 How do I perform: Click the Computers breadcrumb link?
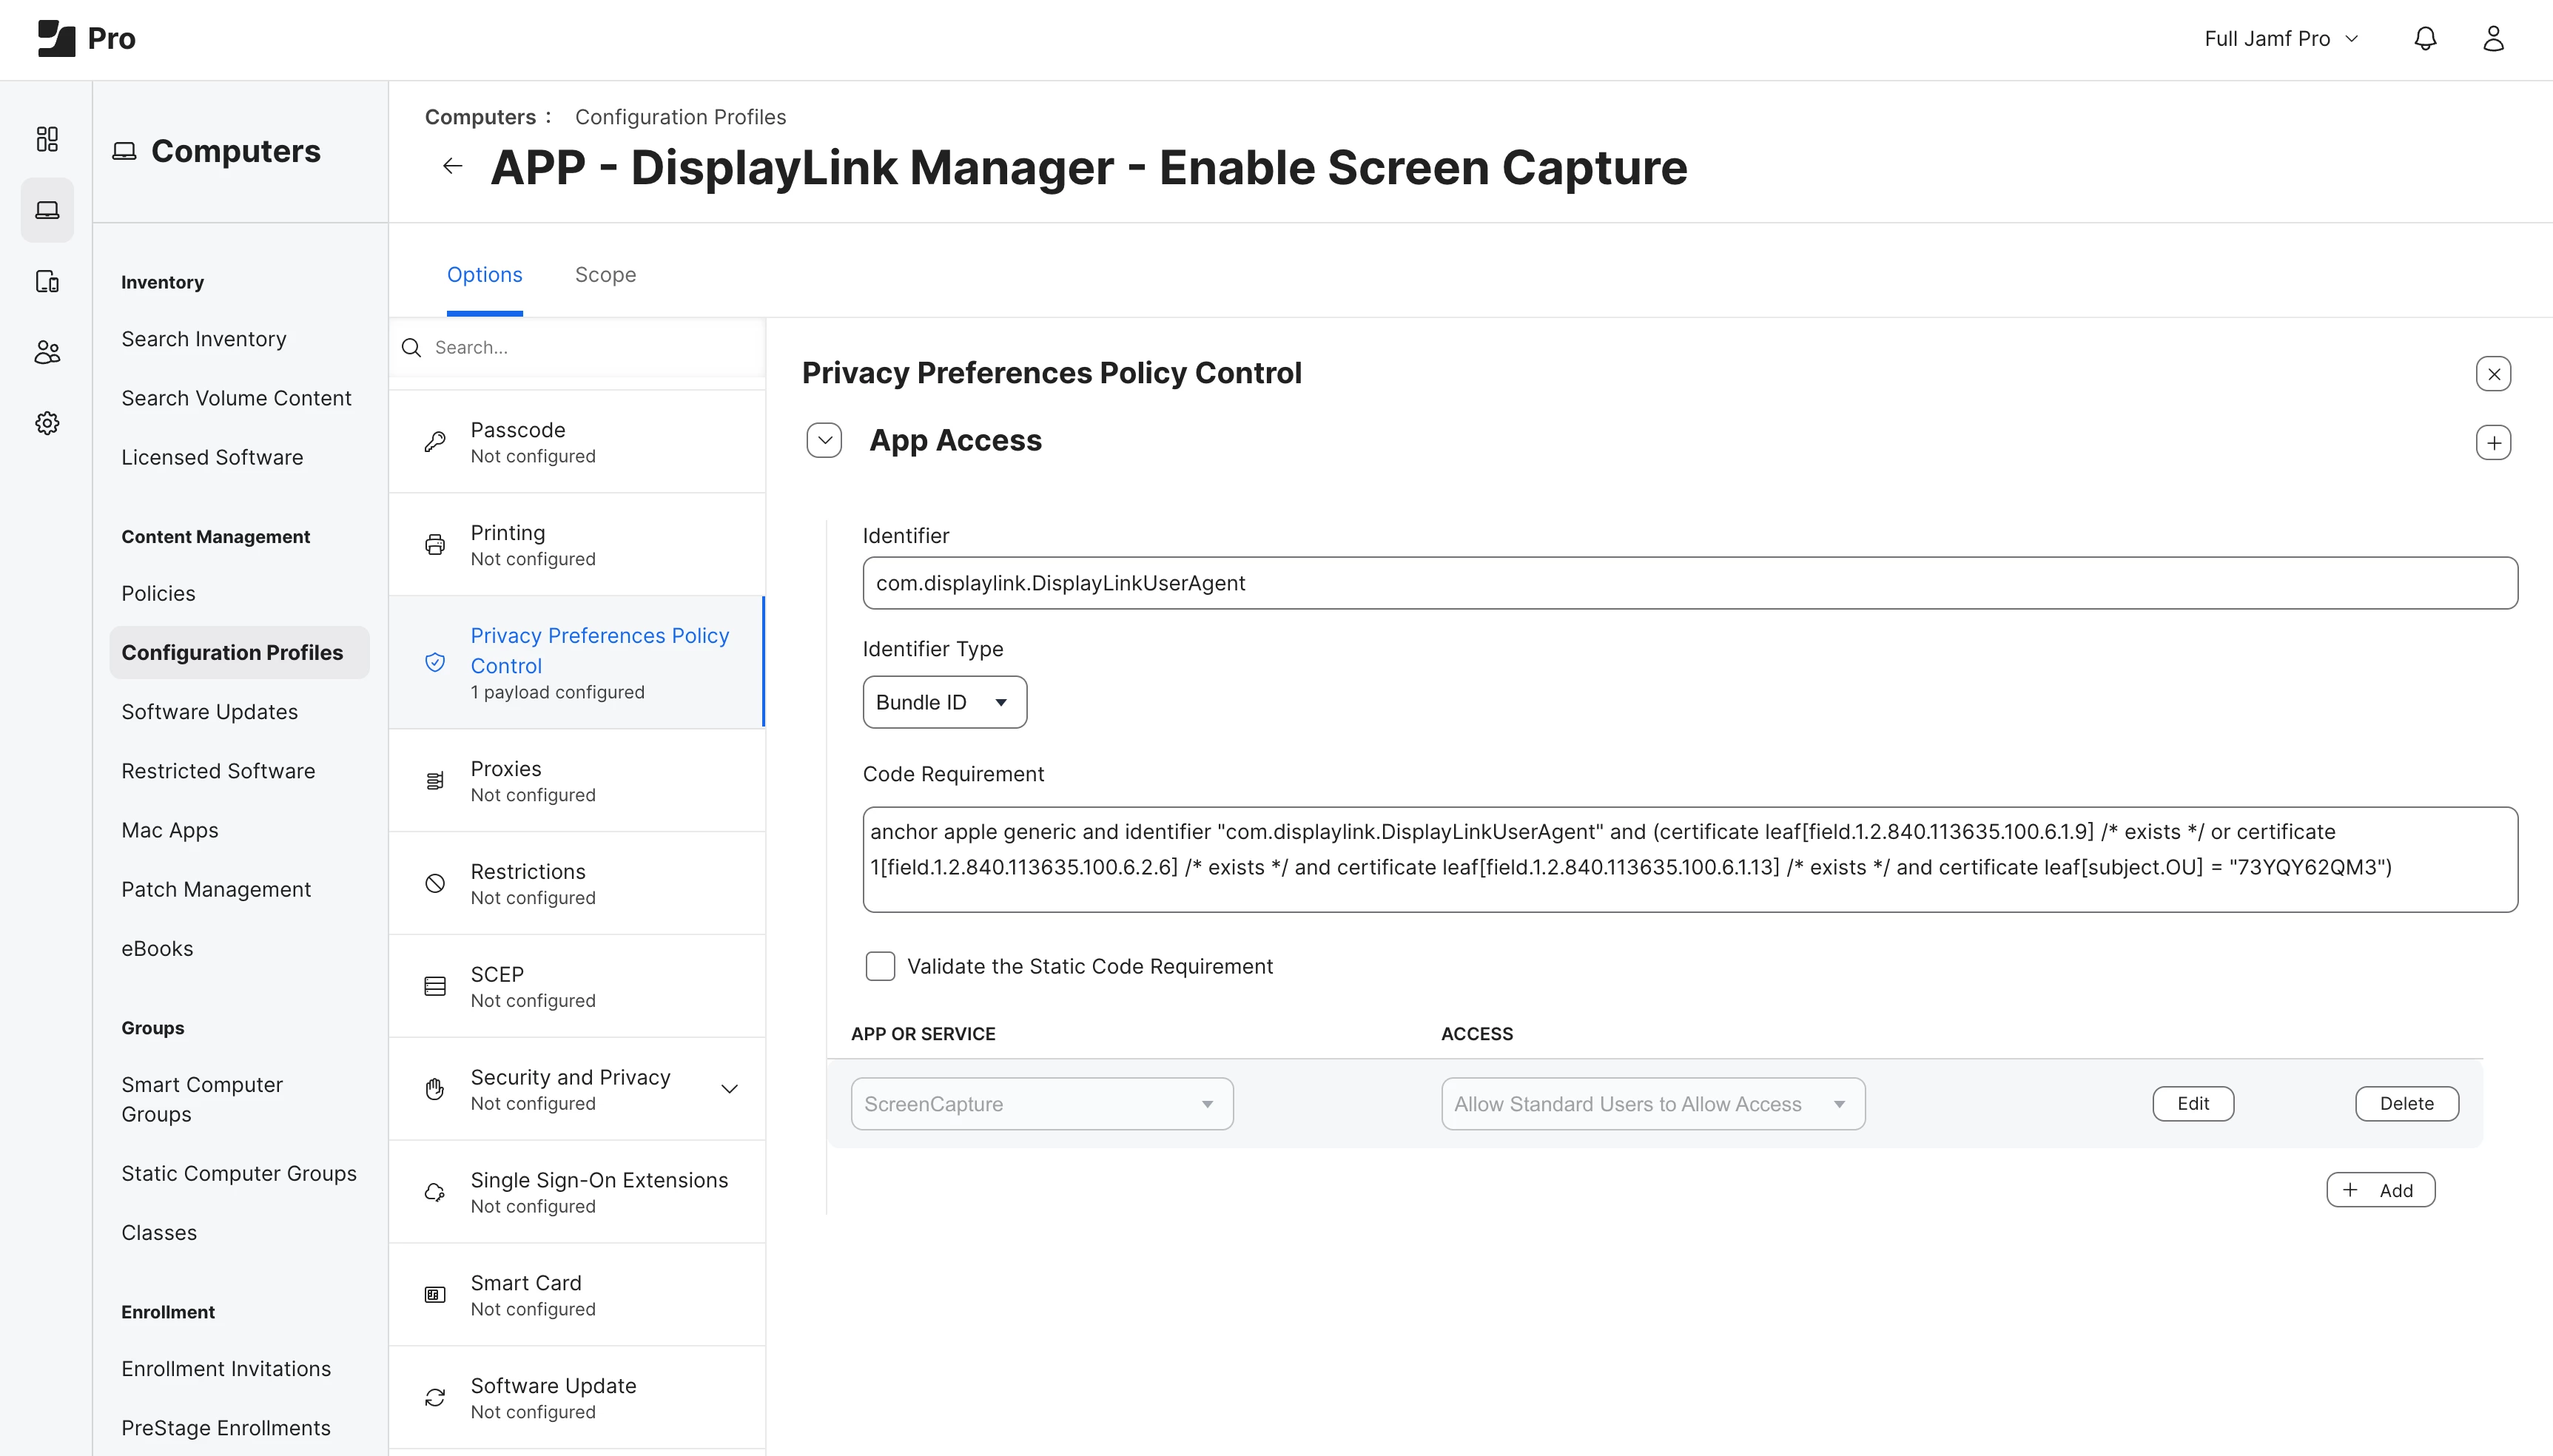coord(481,117)
